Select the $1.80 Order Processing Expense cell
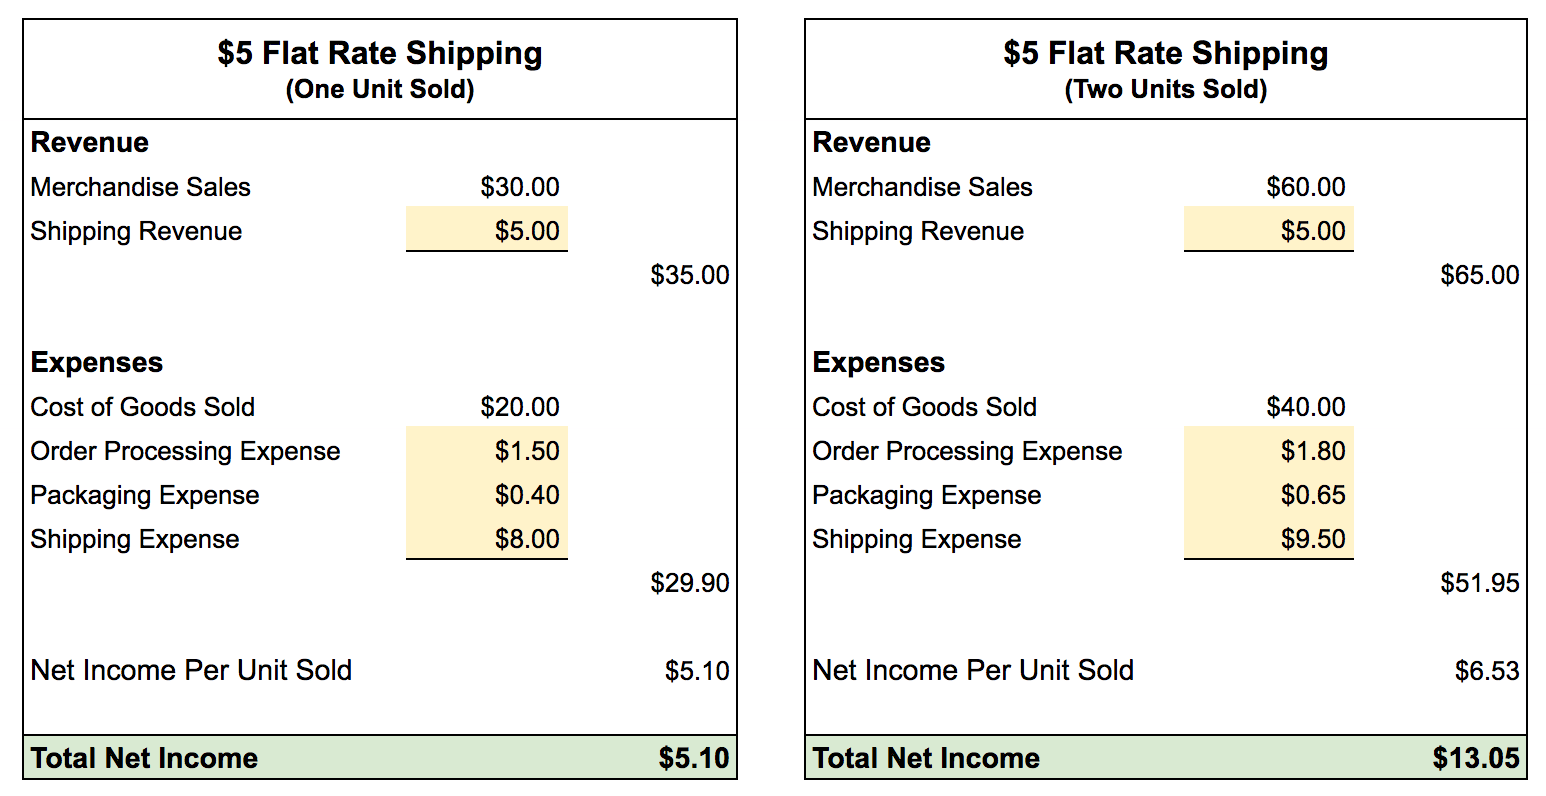The image size is (1546, 796). tap(1269, 449)
